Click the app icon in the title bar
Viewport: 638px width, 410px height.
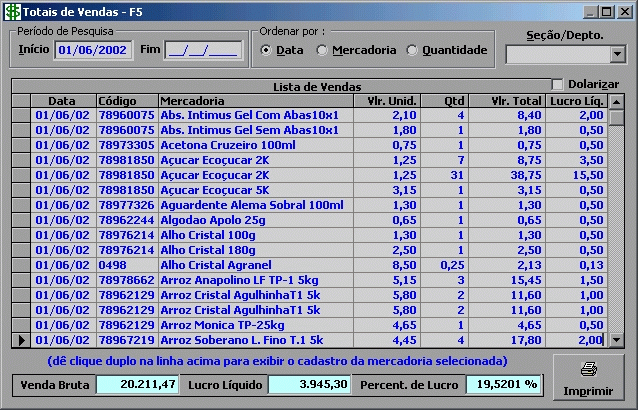[12, 11]
